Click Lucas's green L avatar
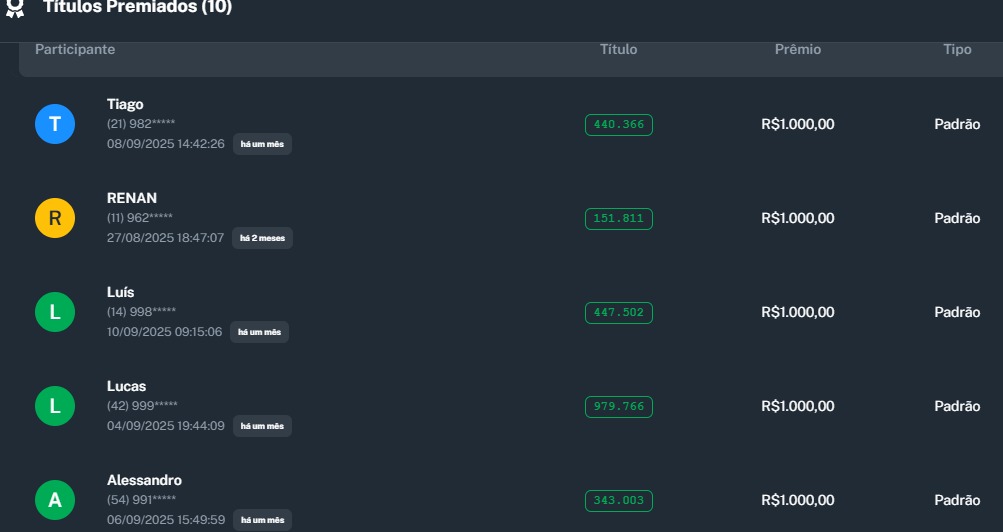The width and height of the screenshot is (1003, 532). (55, 406)
